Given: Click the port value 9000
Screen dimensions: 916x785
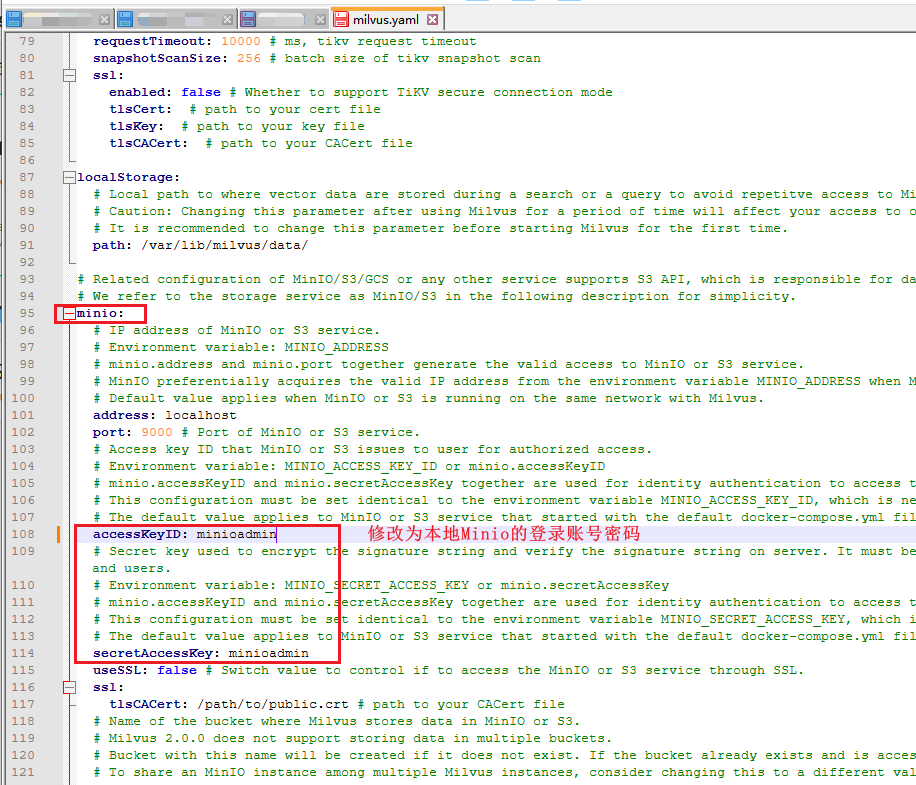Looking at the screenshot, I should [157, 432].
